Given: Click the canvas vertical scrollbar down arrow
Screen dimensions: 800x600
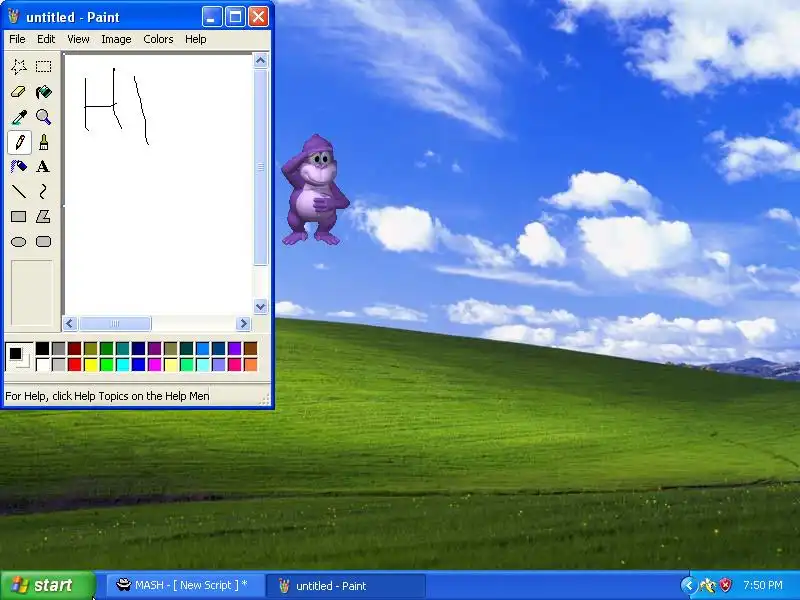Looking at the screenshot, I should click(261, 307).
